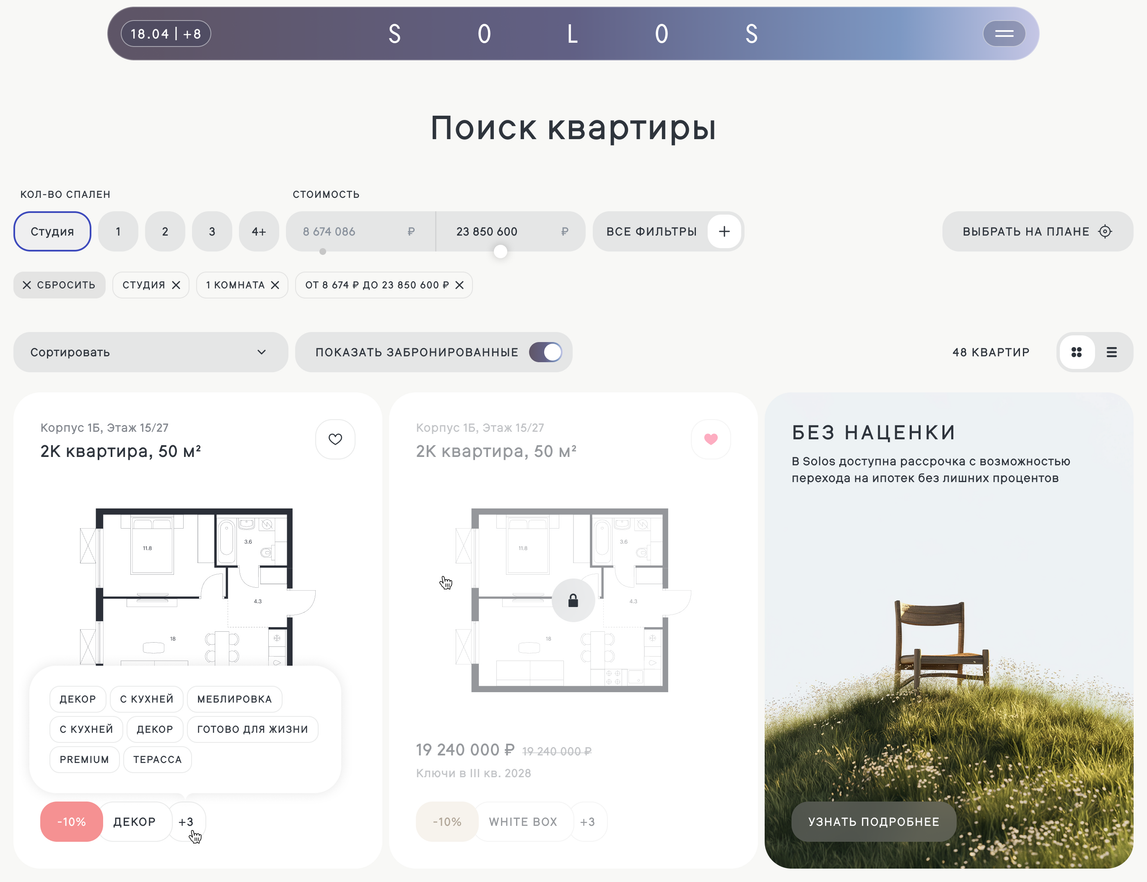Click Узнать подробнее on promo card

[x=873, y=822]
